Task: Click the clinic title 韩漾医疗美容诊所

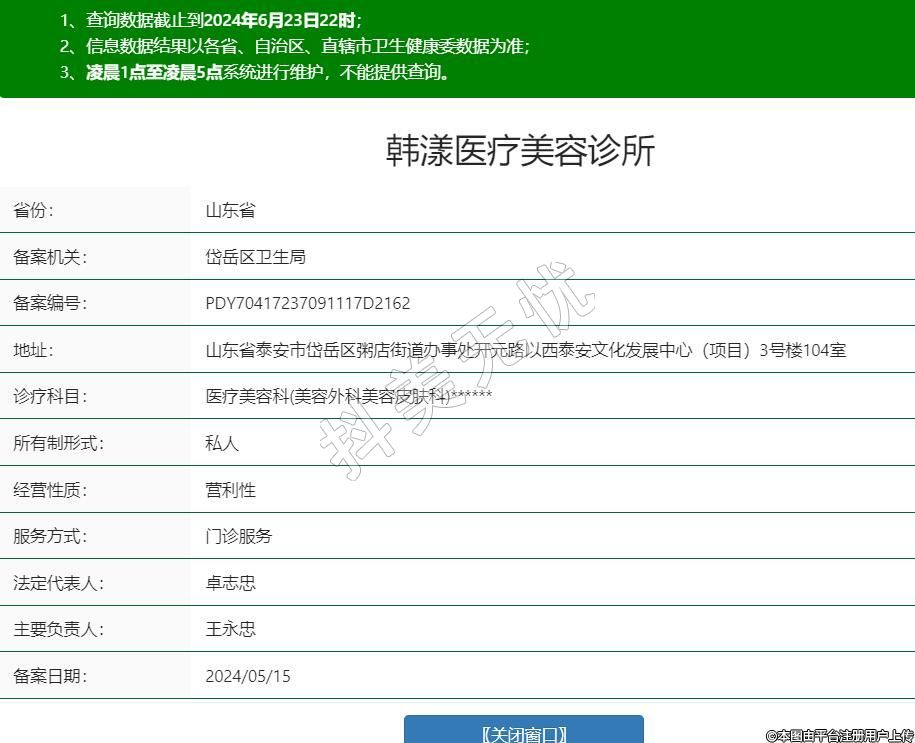Action: pos(520,151)
